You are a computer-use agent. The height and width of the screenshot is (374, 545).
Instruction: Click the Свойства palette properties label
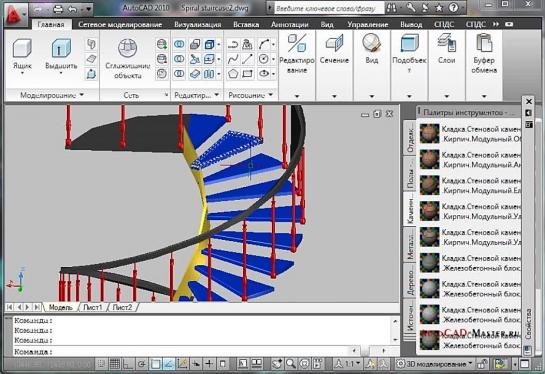(x=528, y=323)
